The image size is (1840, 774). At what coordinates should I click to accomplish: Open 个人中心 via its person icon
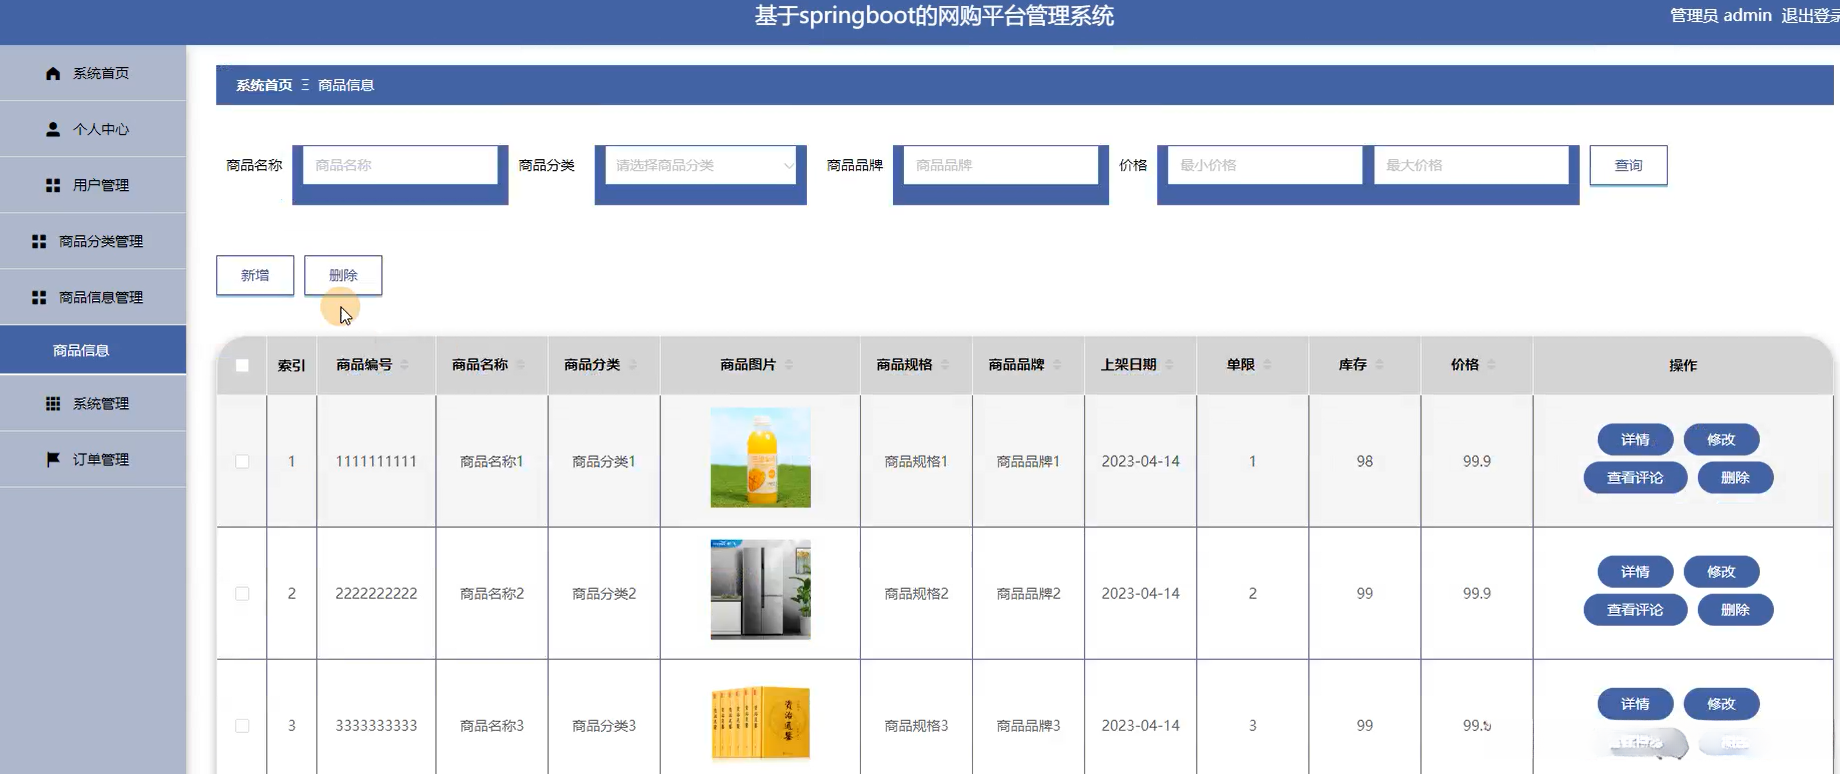point(53,129)
